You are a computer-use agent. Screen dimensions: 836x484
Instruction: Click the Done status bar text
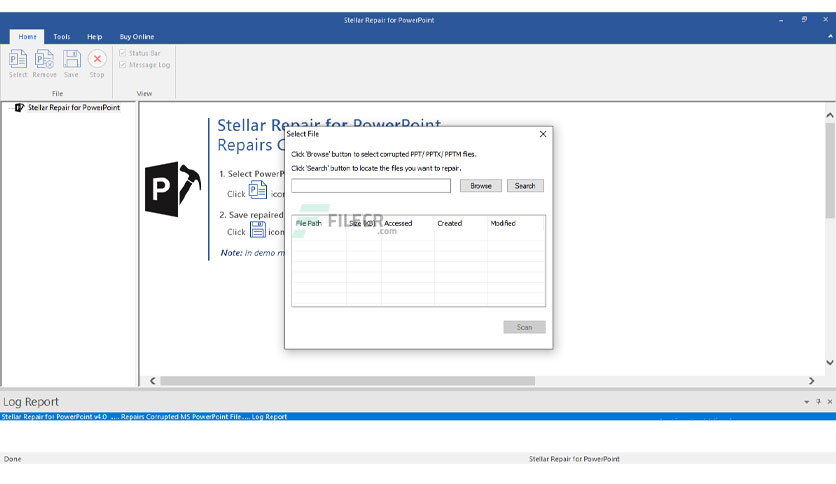click(x=13, y=458)
